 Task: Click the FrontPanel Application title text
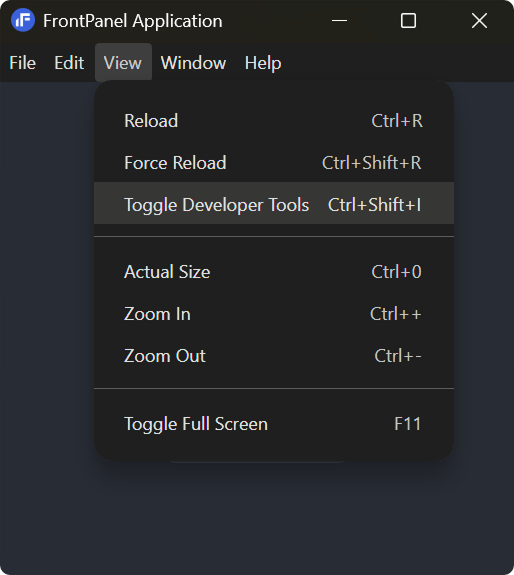pyautogui.click(x=133, y=21)
